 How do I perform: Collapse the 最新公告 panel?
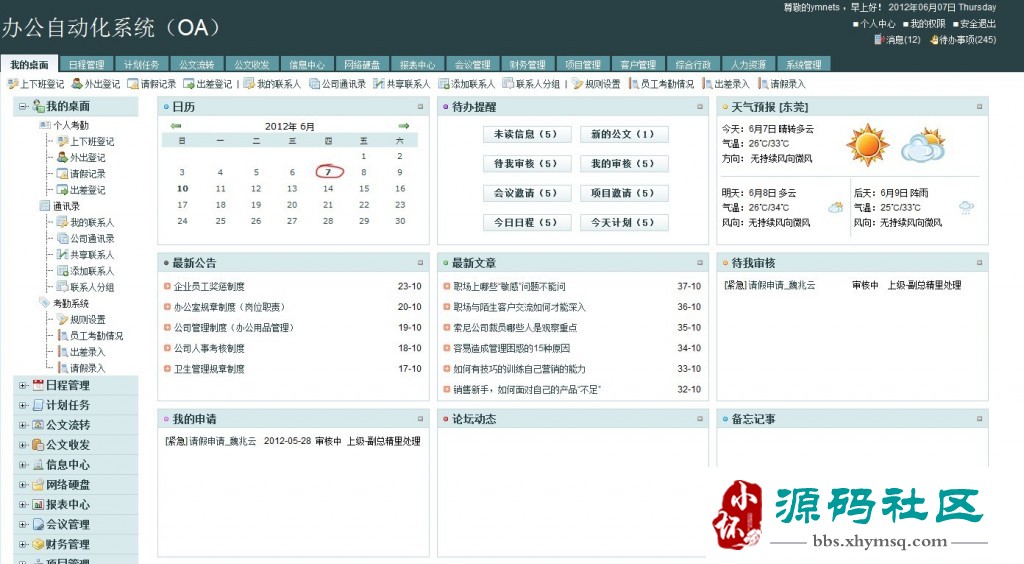pyautogui.click(x=421, y=262)
